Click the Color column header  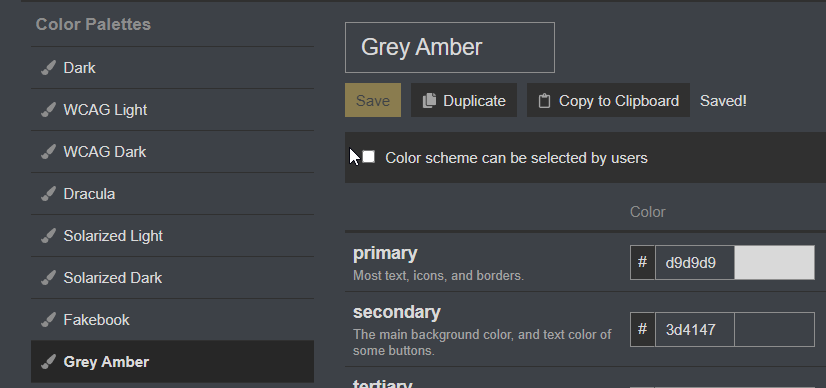(x=647, y=212)
